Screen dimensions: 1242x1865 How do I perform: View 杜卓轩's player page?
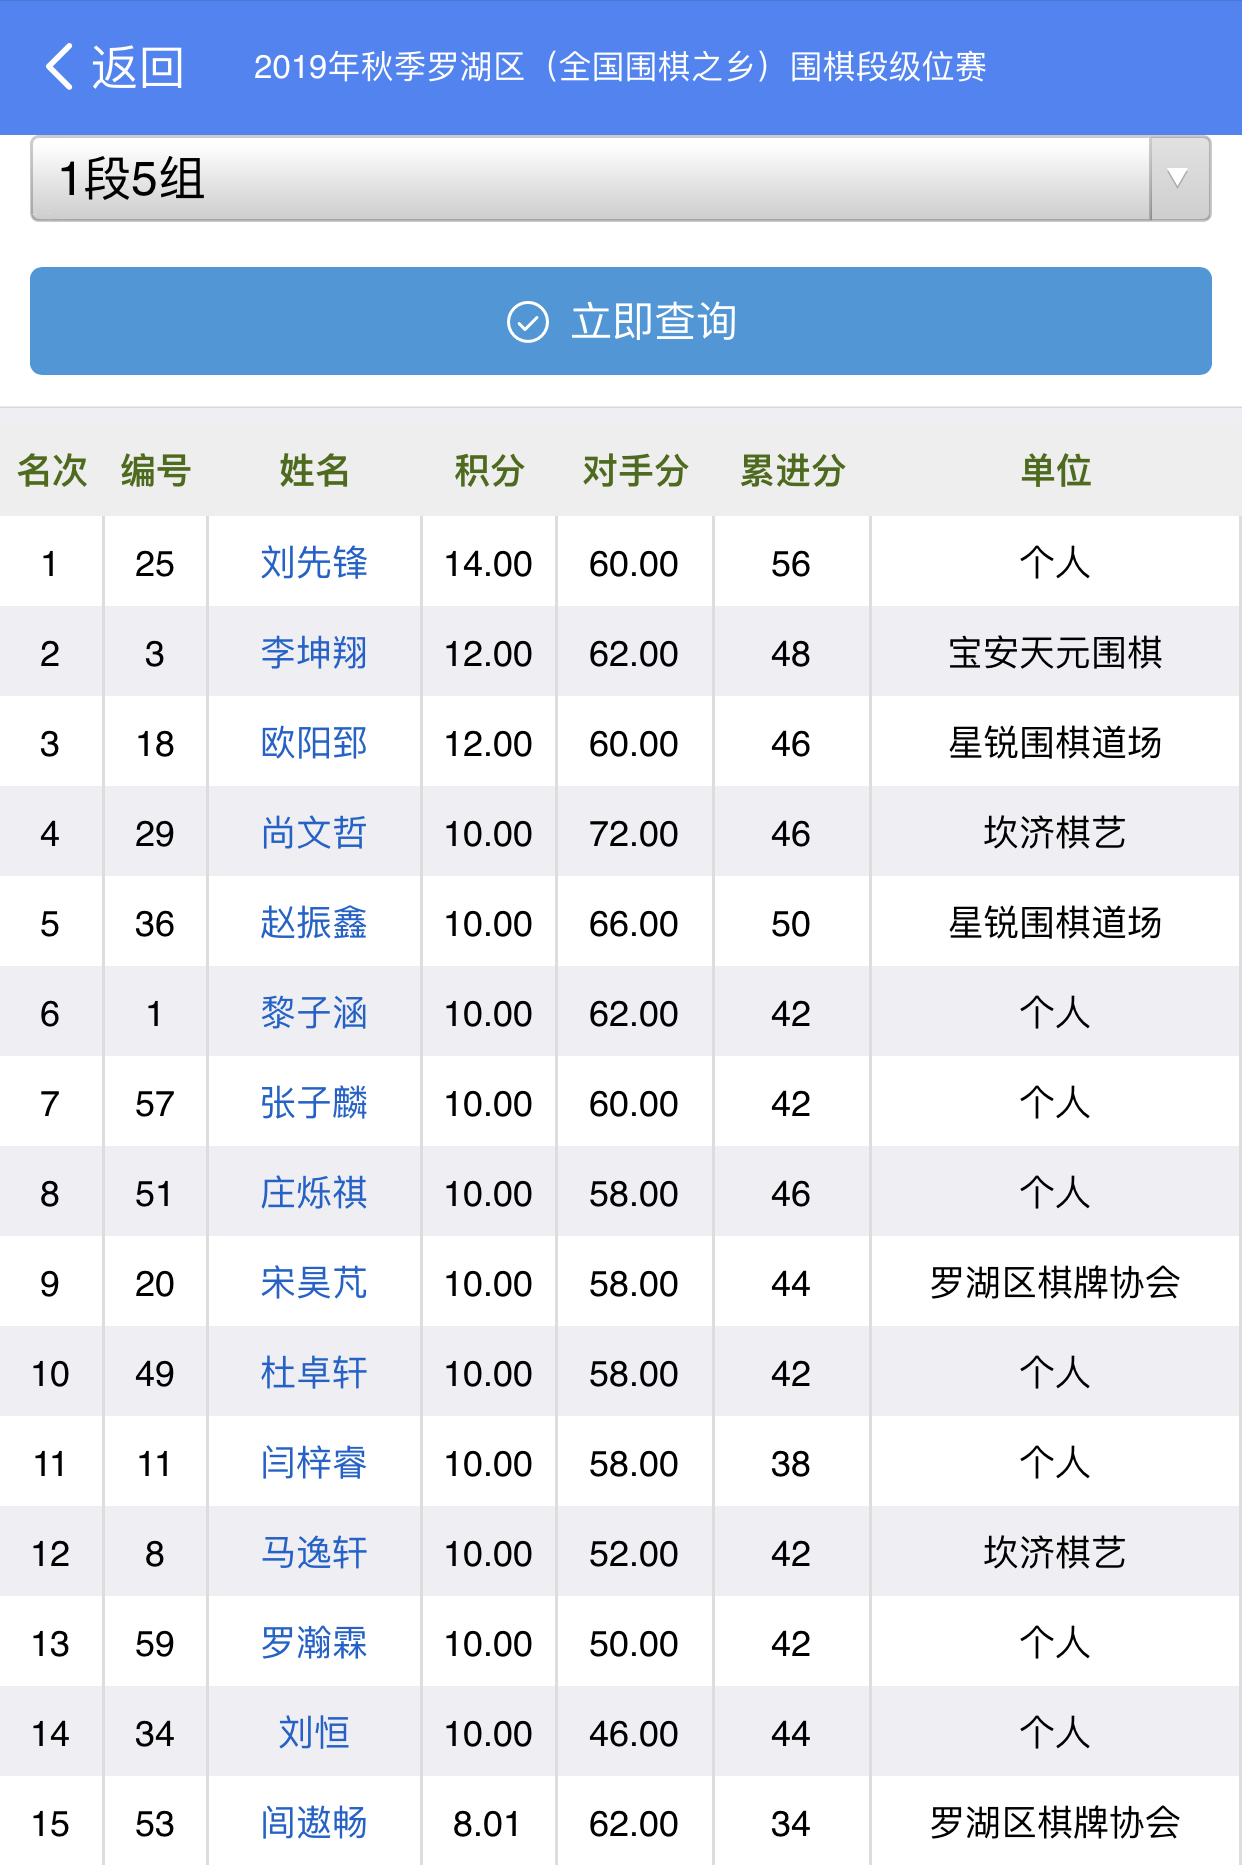tap(314, 1373)
